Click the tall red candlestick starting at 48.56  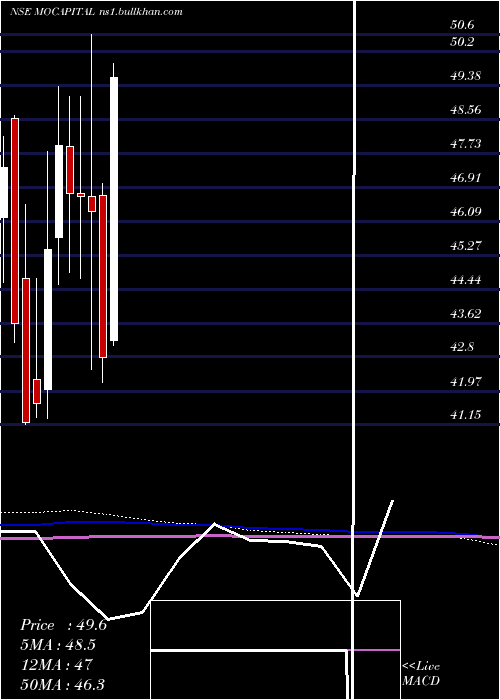point(15,221)
